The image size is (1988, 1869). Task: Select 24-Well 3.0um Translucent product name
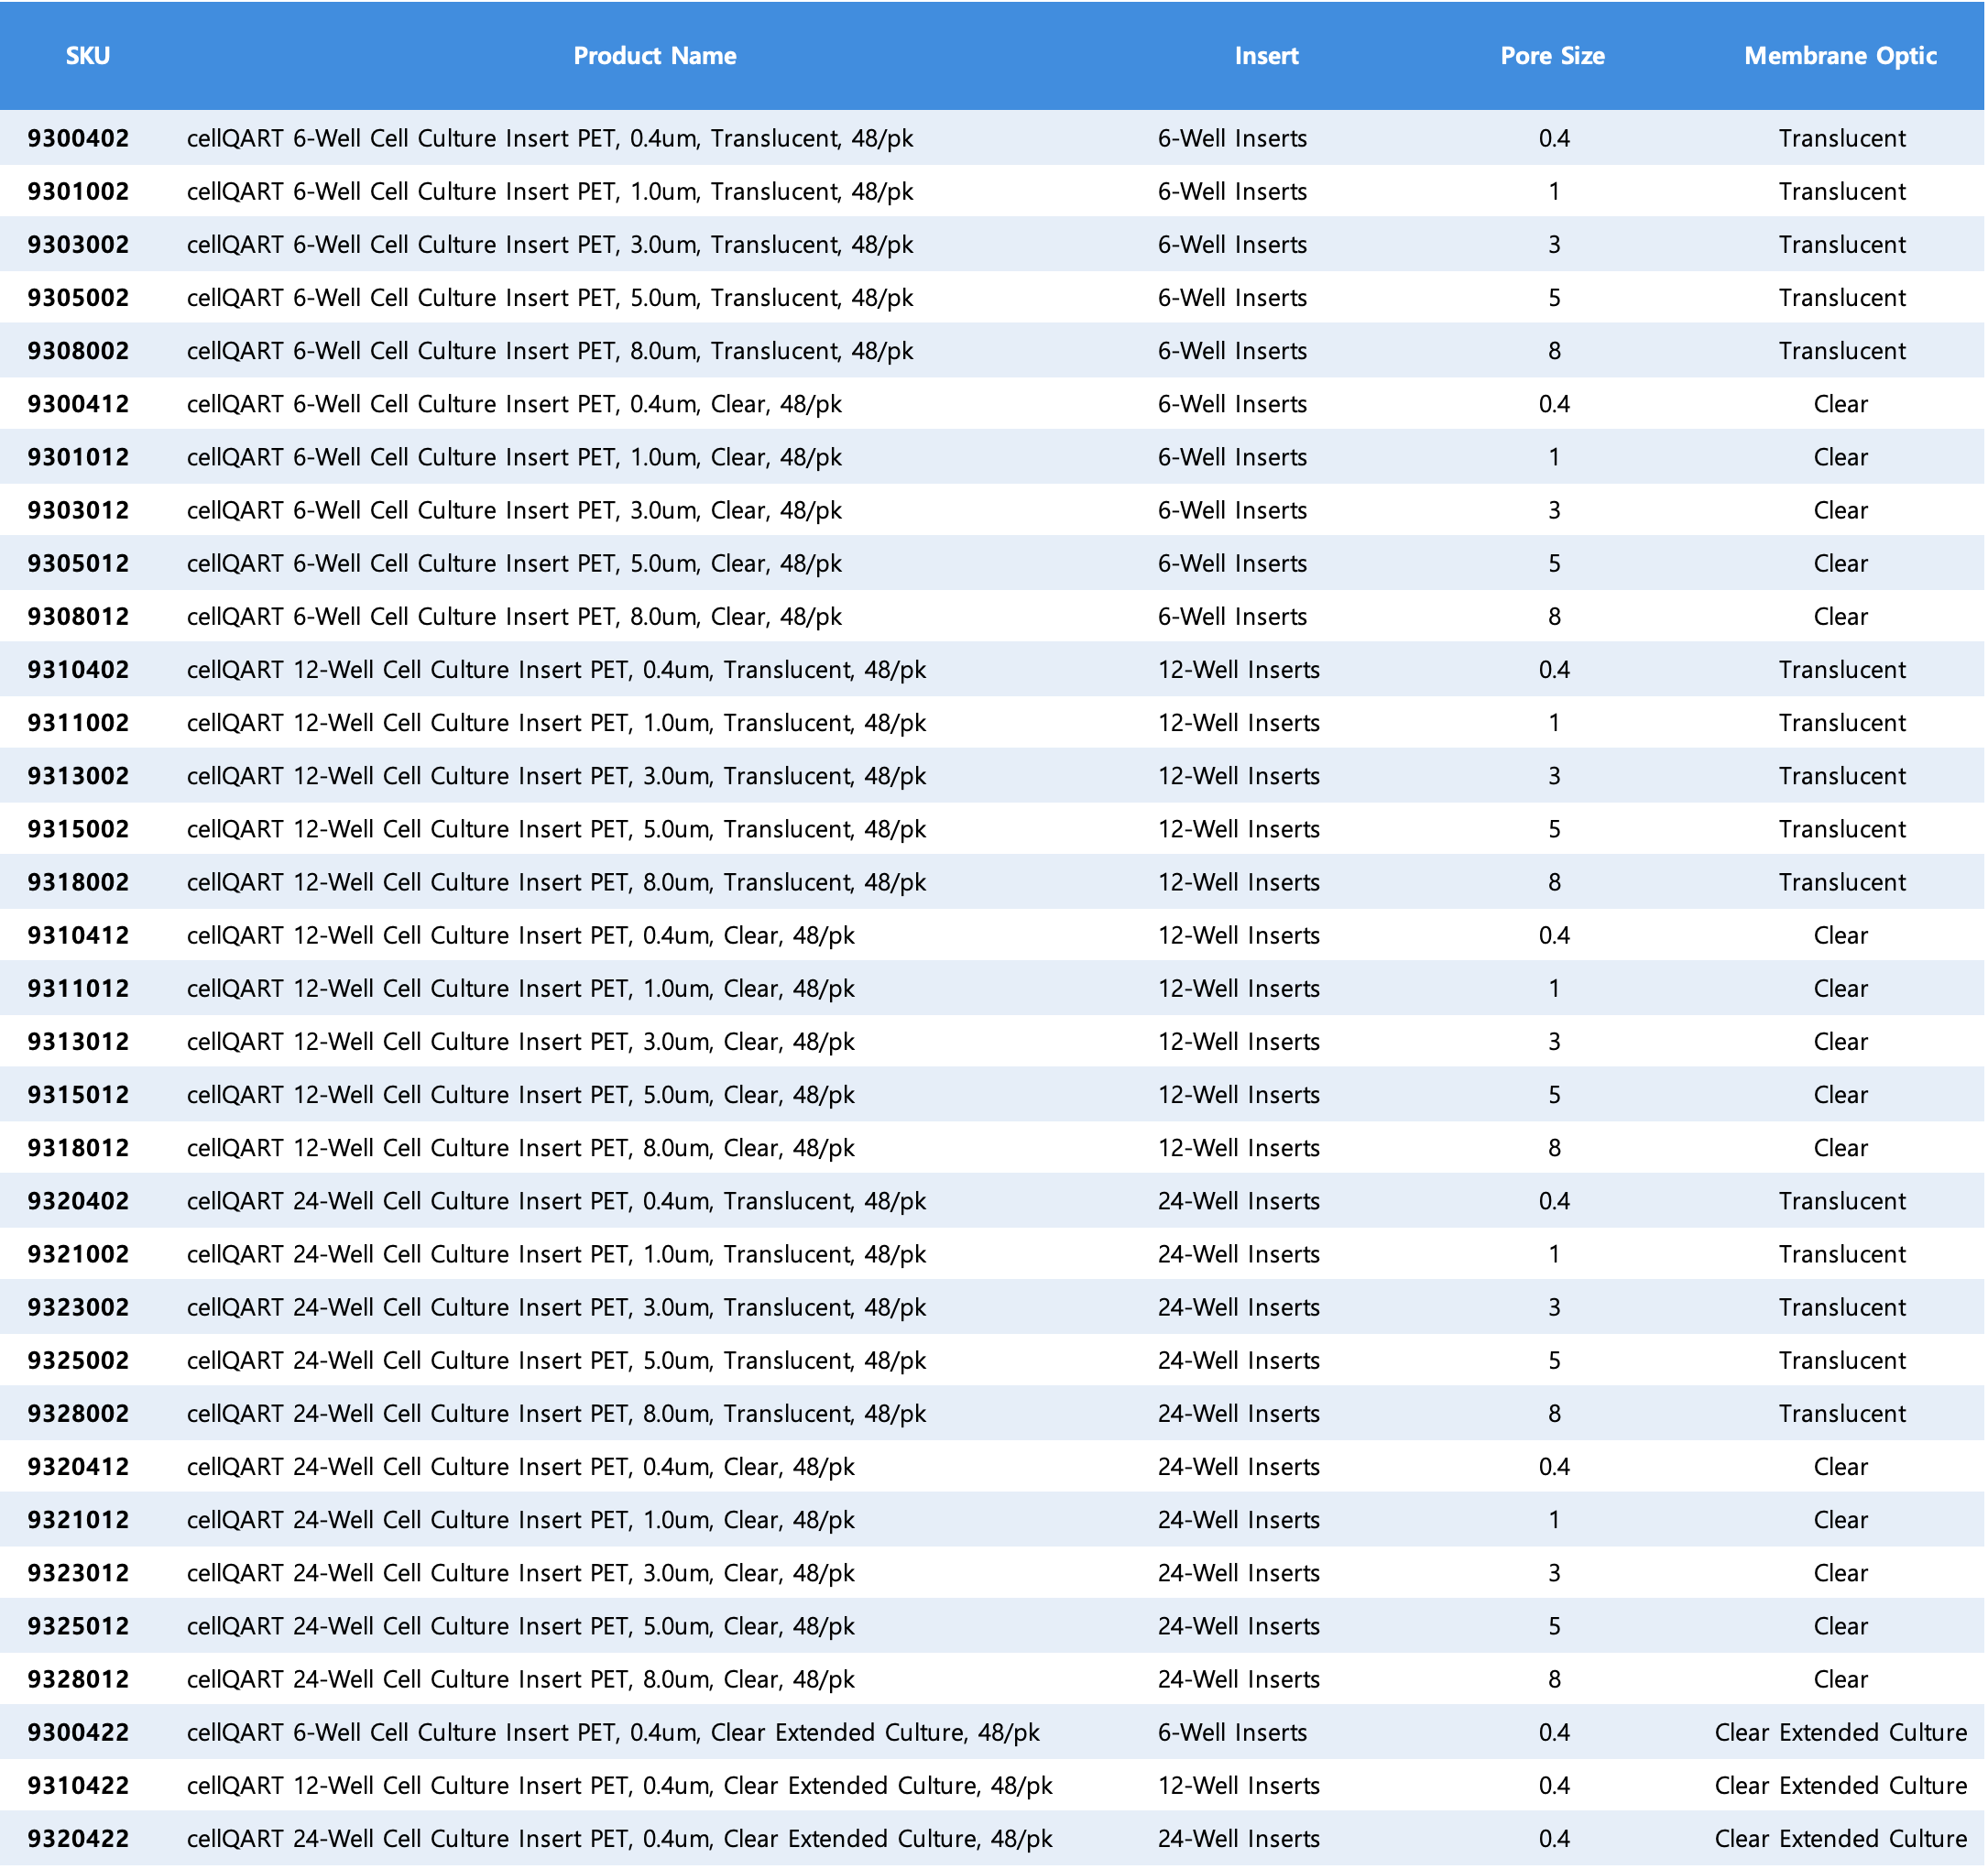[556, 1307]
